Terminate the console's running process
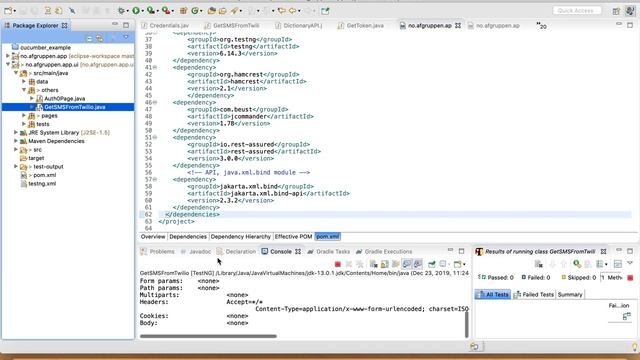 point(338,264)
